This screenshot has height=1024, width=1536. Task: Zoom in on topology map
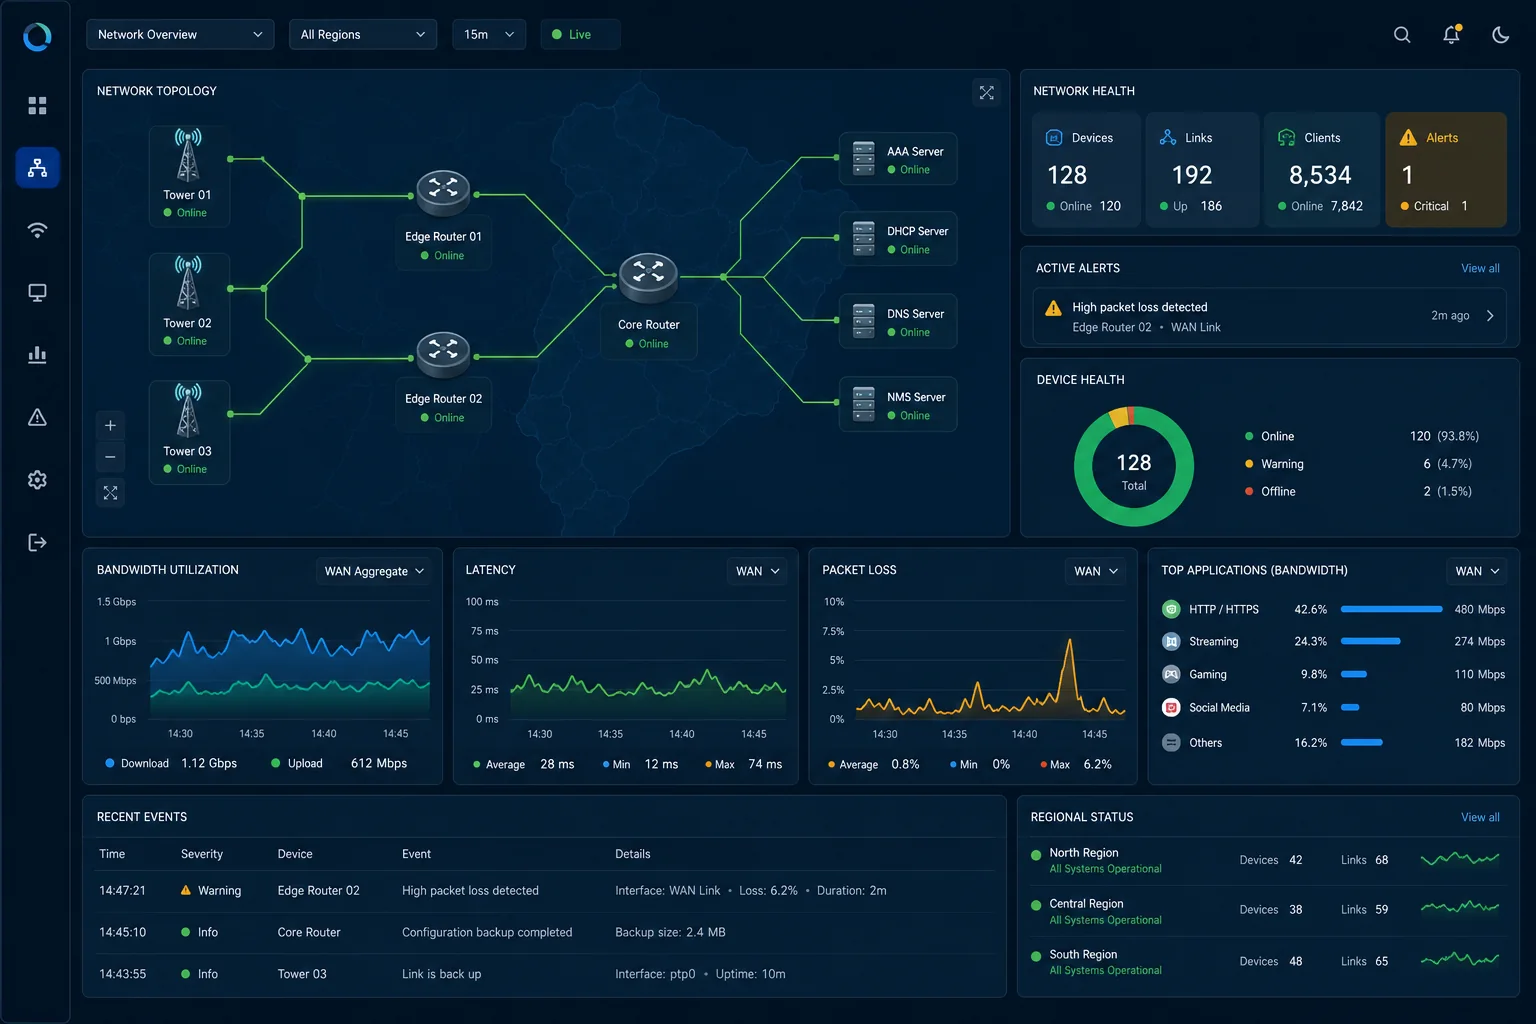[110, 425]
